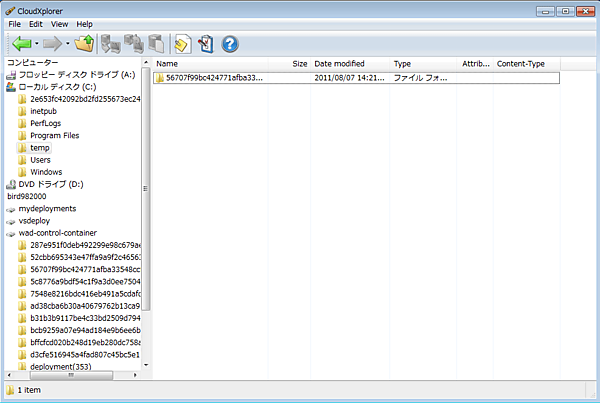Select the 2e653fc42092 folder under C:
This screenshot has width=600, height=403.
tap(79, 99)
